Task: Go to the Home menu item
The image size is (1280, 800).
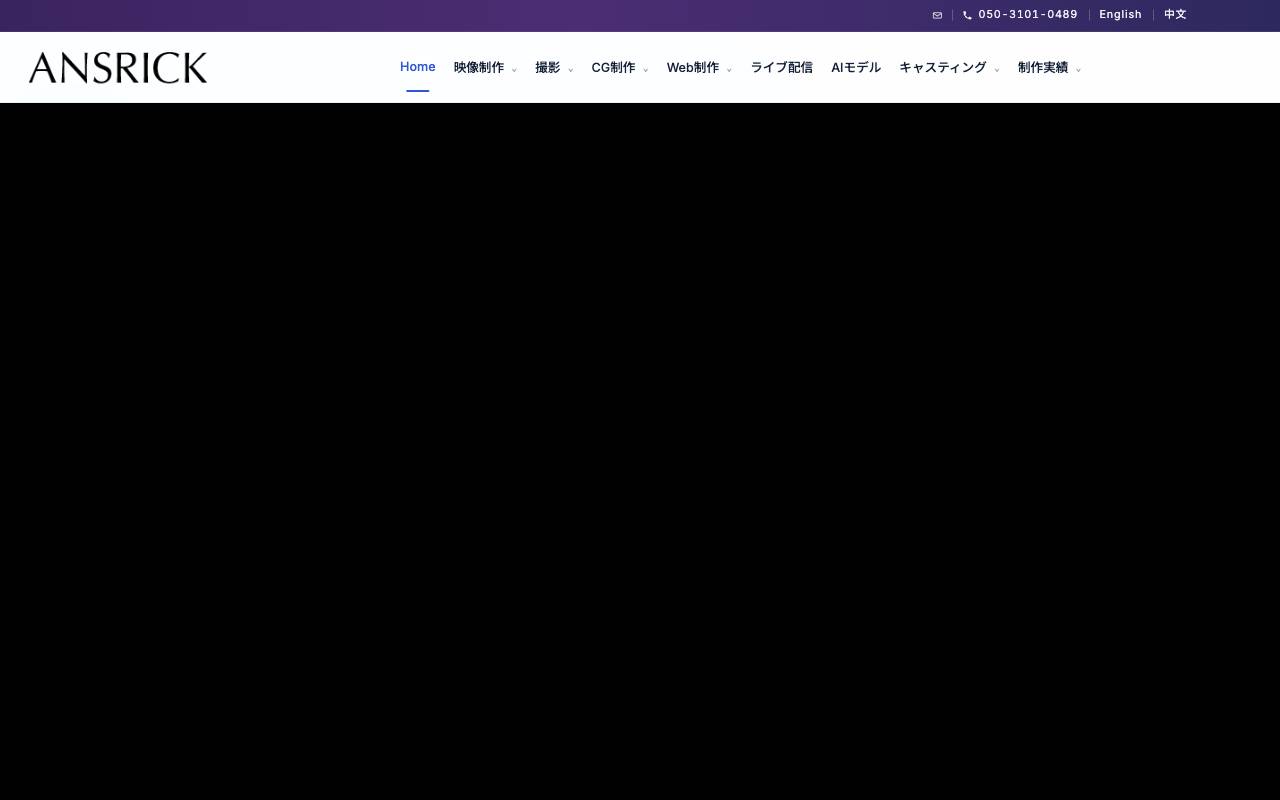Action: 418,67
